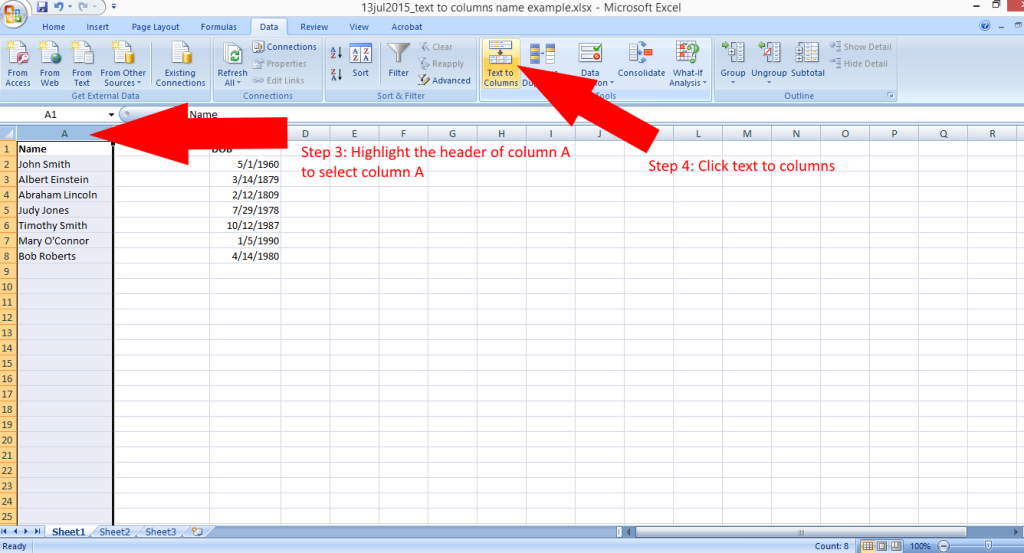The image size is (1024, 553).
Task: Switch to Sheet2 tab
Action: coord(114,531)
